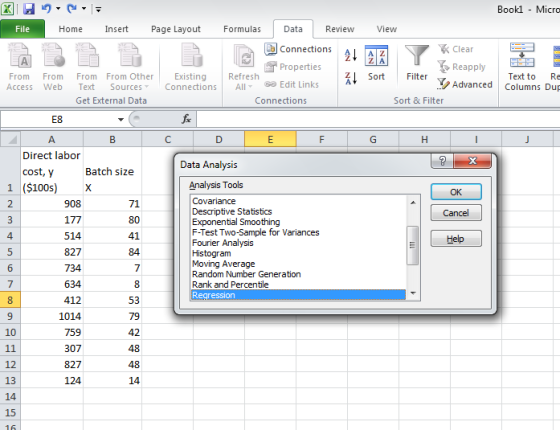Select Random Number Generation tool
This screenshot has height=430, width=560.
click(x=298, y=274)
